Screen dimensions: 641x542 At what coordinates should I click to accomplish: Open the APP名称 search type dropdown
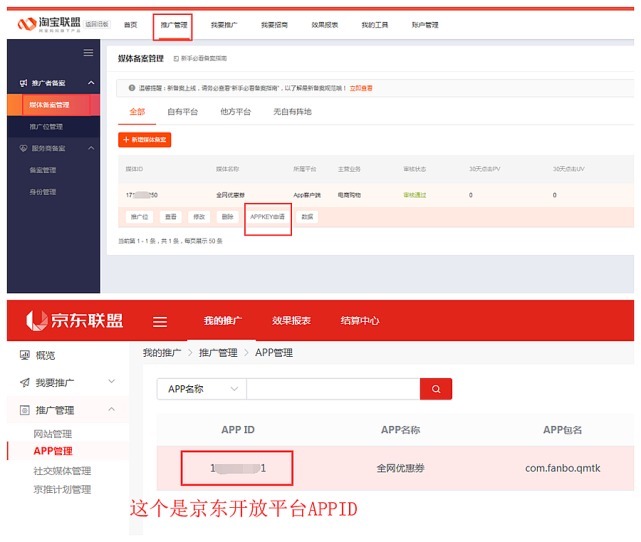(202, 389)
